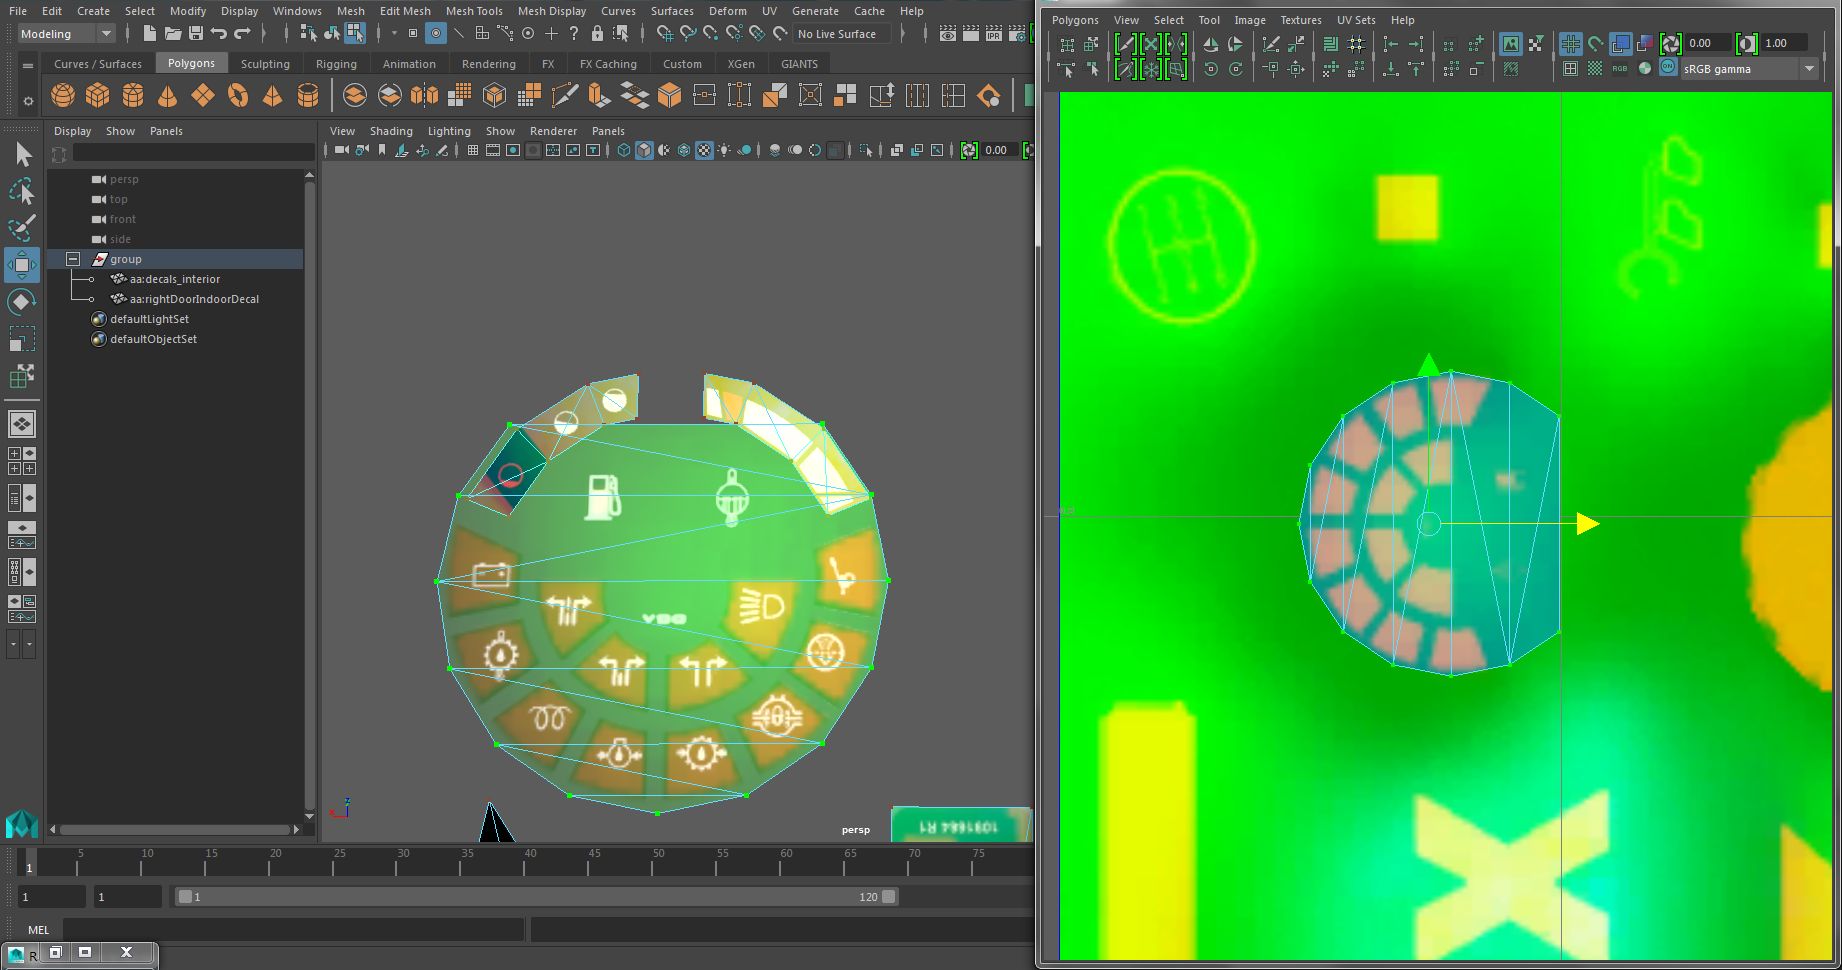Click the Undo arrow icon

(219, 34)
